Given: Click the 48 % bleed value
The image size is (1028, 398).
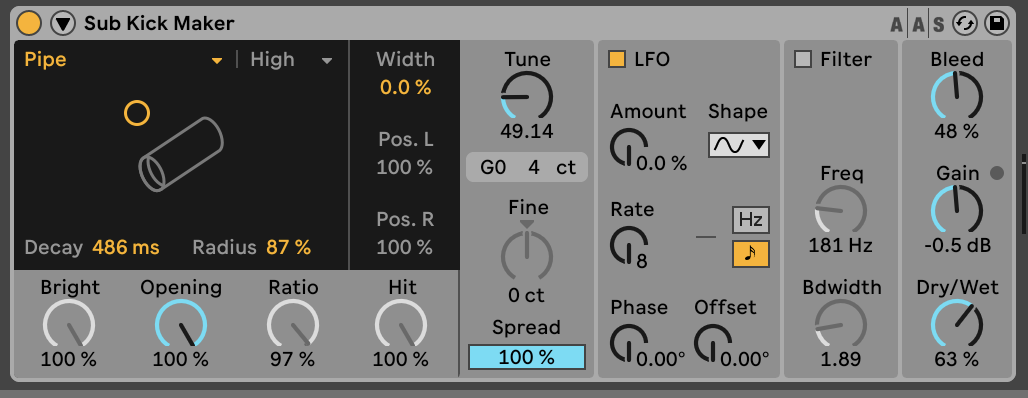Looking at the screenshot, I should 957,132.
